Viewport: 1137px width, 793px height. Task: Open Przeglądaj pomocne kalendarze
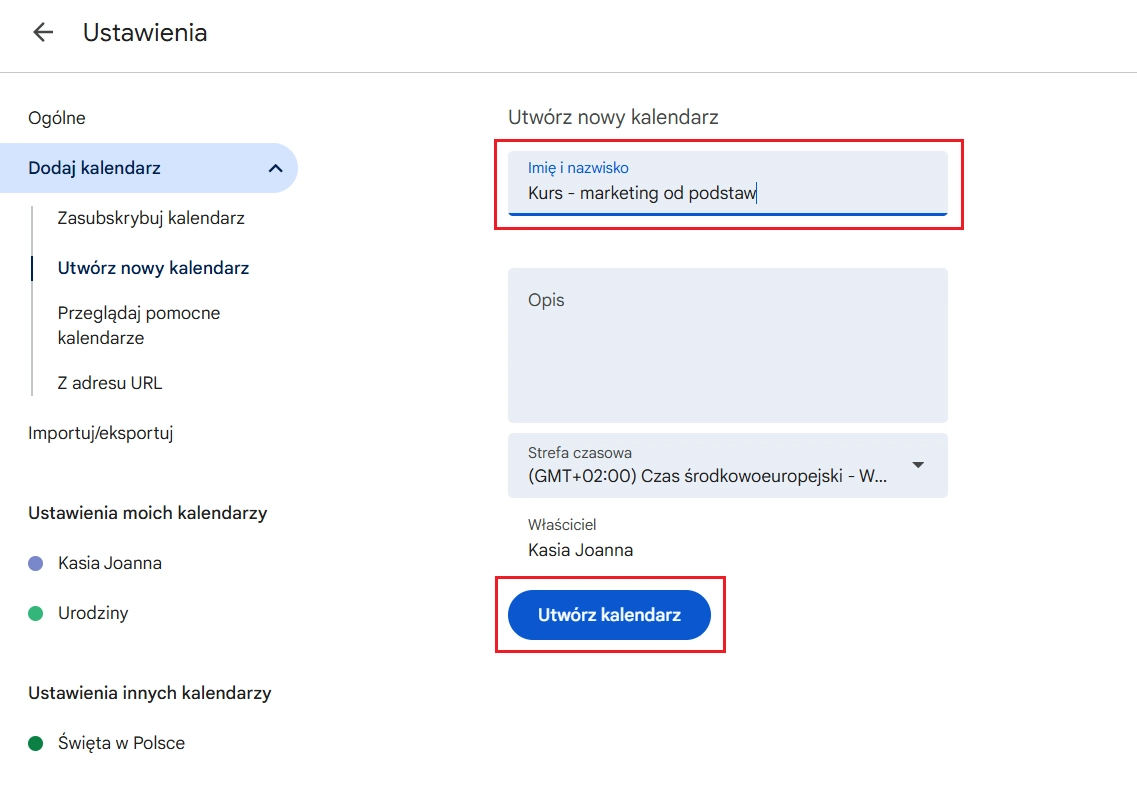[x=138, y=325]
